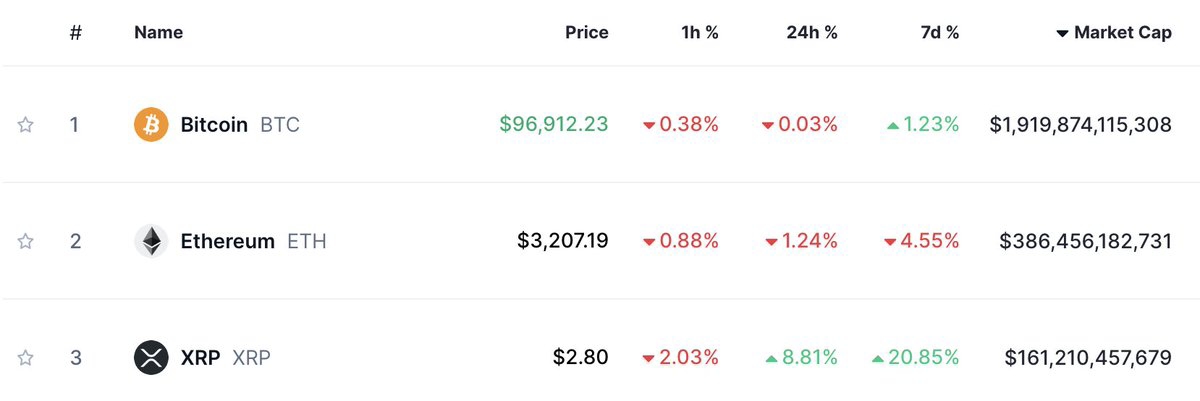
Task: Sort by the 7d % column header
Action: [938, 32]
